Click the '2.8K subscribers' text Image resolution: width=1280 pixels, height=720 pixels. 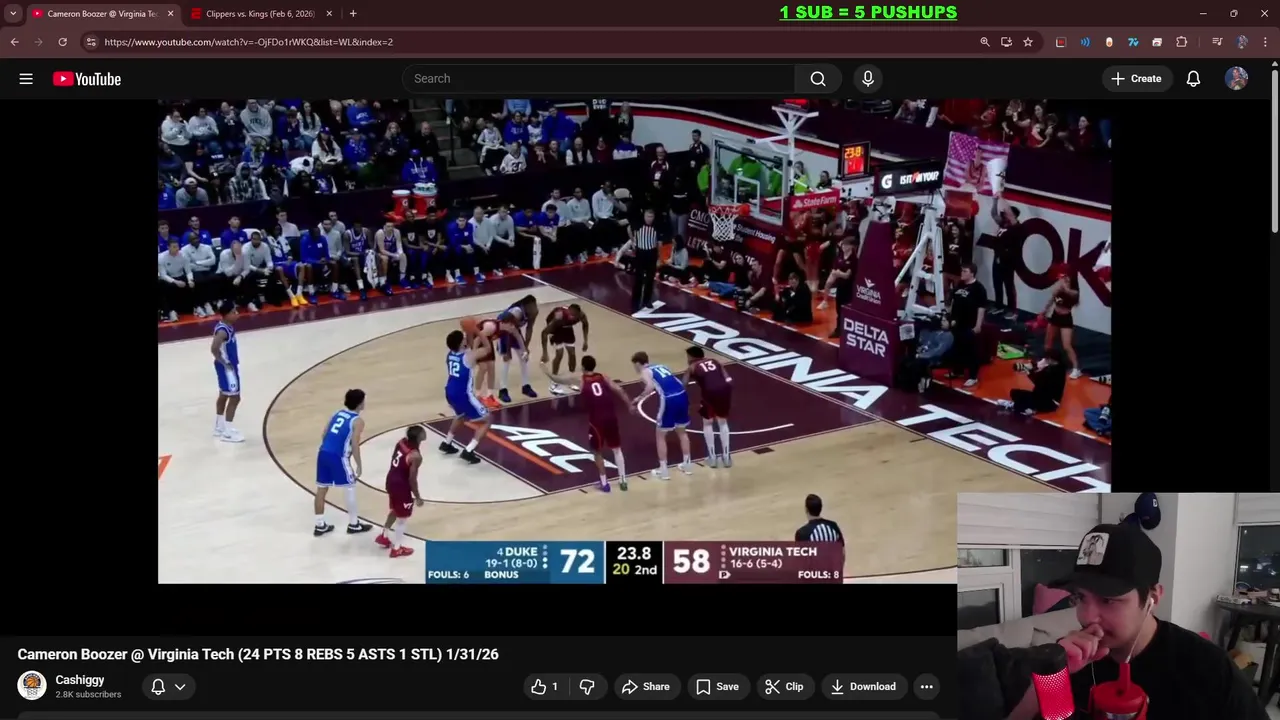88,695
